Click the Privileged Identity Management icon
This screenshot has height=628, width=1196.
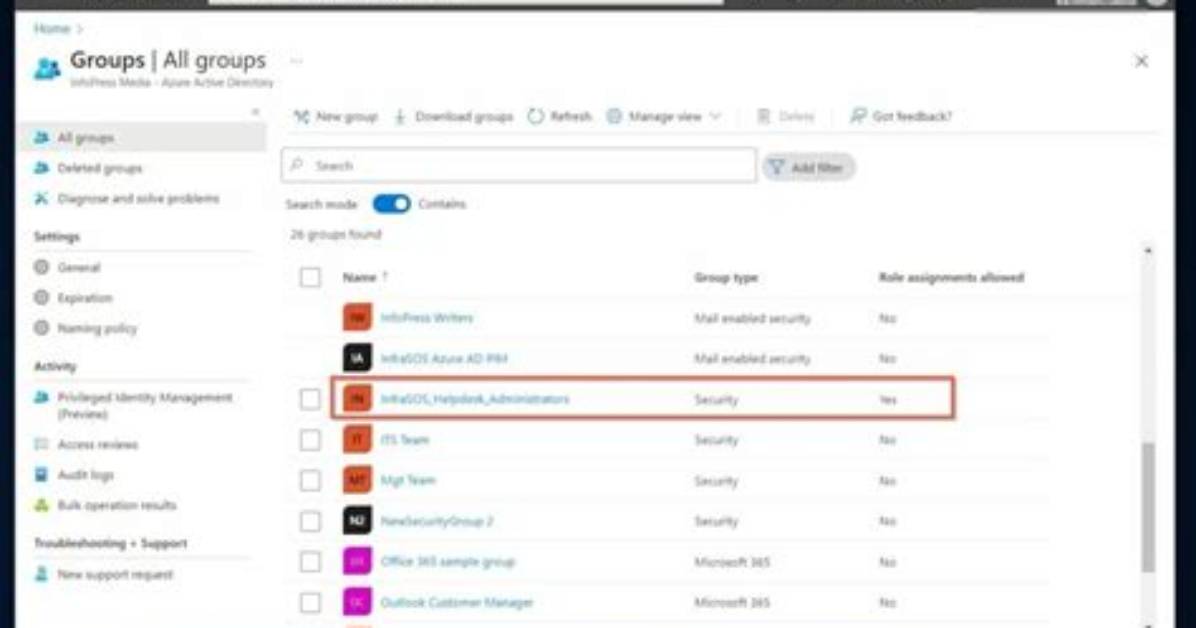(x=41, y=397)
